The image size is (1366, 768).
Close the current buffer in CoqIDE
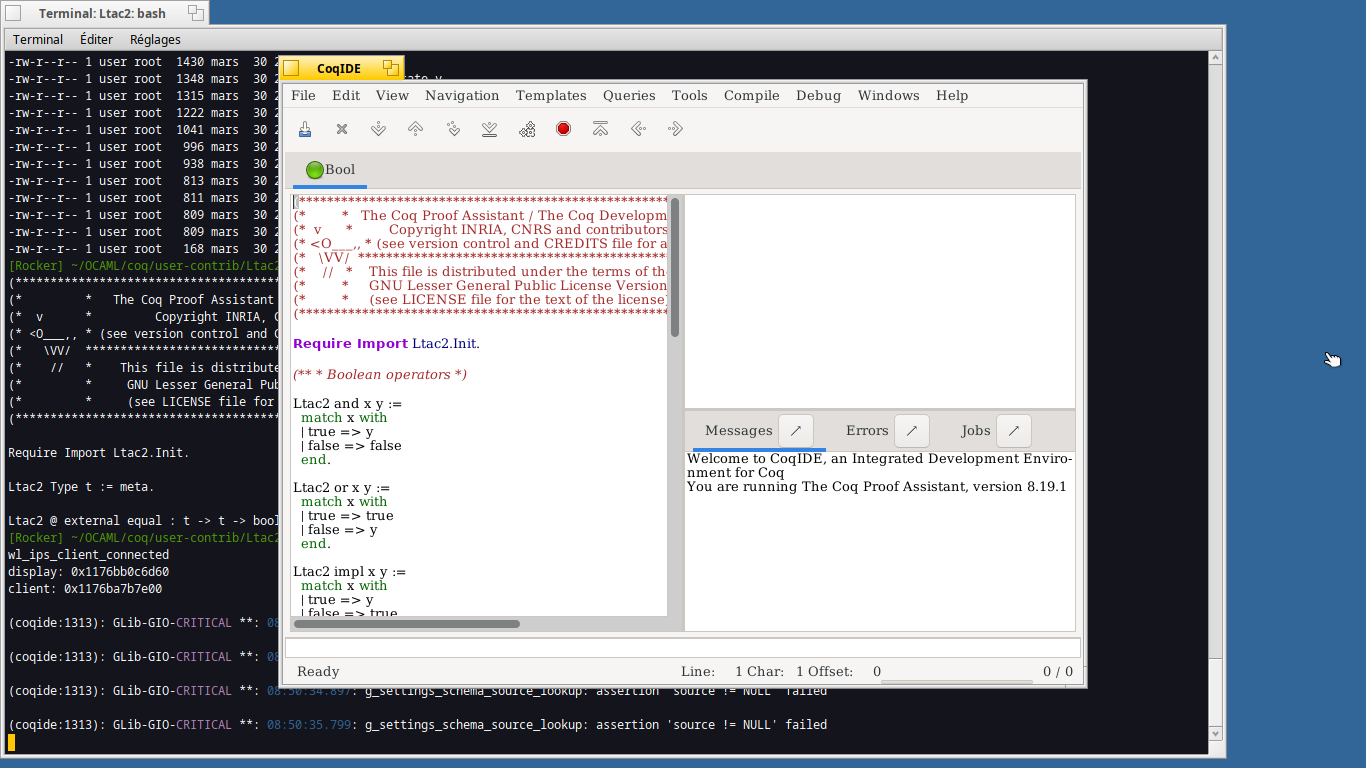[x=342, y=129]
